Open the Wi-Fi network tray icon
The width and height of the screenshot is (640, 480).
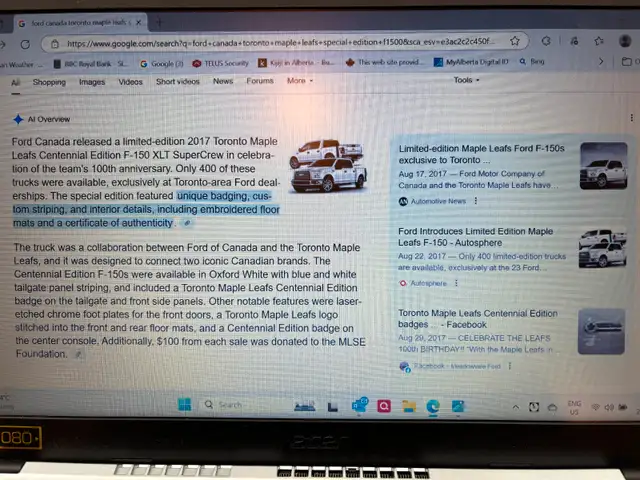click(596, 407)
